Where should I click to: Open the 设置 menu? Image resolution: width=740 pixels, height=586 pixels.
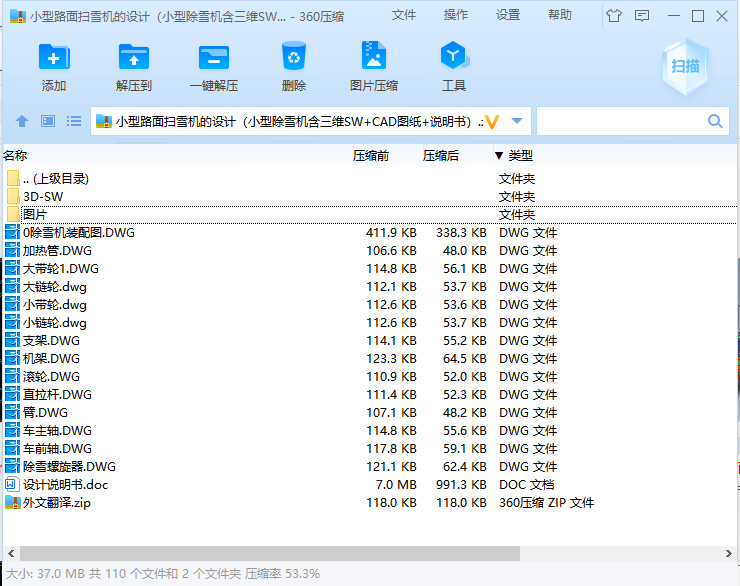pyautogui.click(x=508, y=15)
